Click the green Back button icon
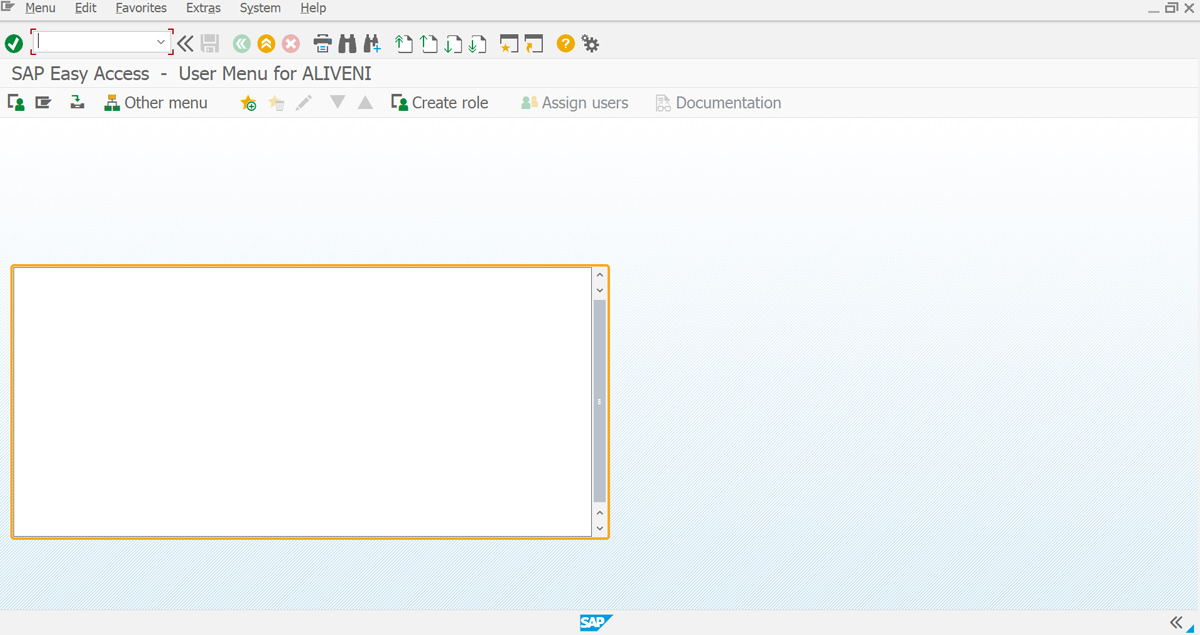Image resolution: width=1200 pixels, height=635 pixels. coord(241,43)
